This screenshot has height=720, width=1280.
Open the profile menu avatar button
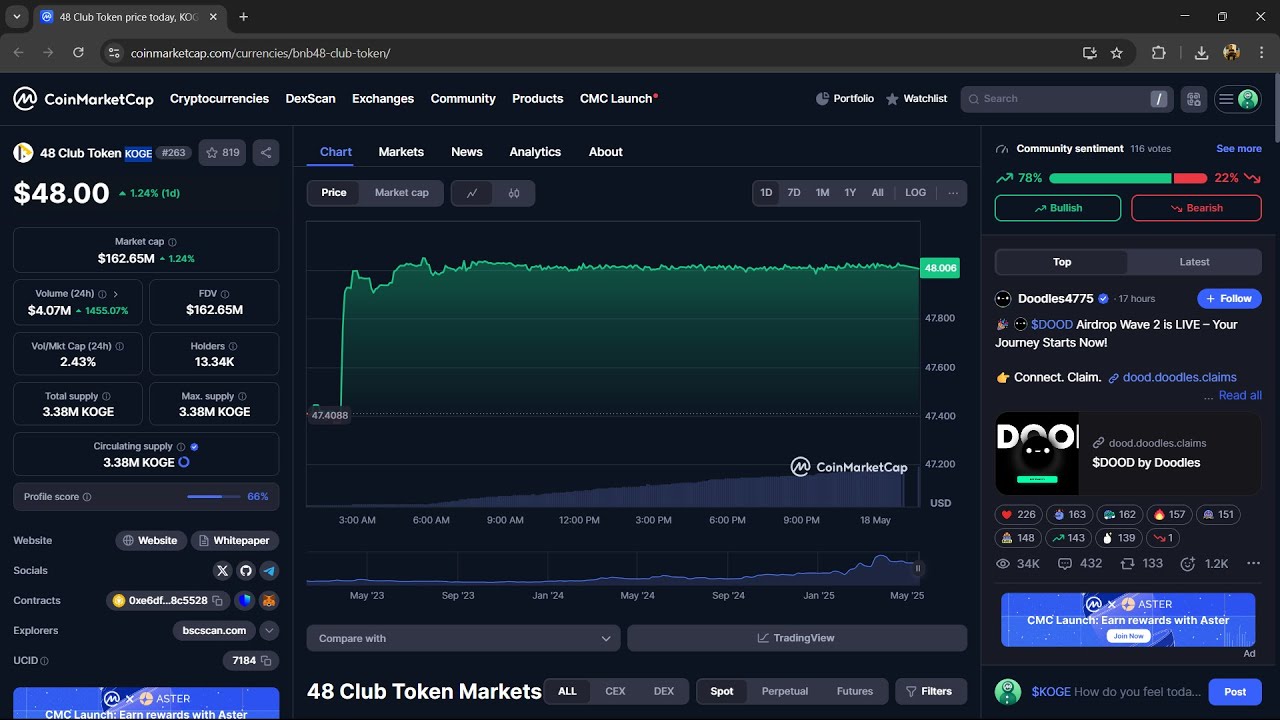(1237, 99)
